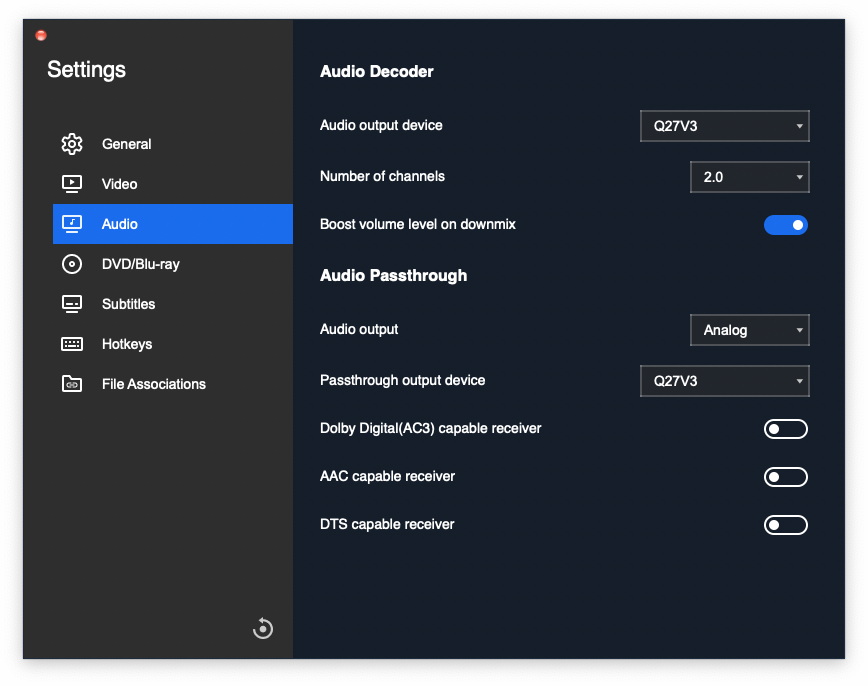Open the Audio output device dropdown
The image size is (868, 686).
725,126
